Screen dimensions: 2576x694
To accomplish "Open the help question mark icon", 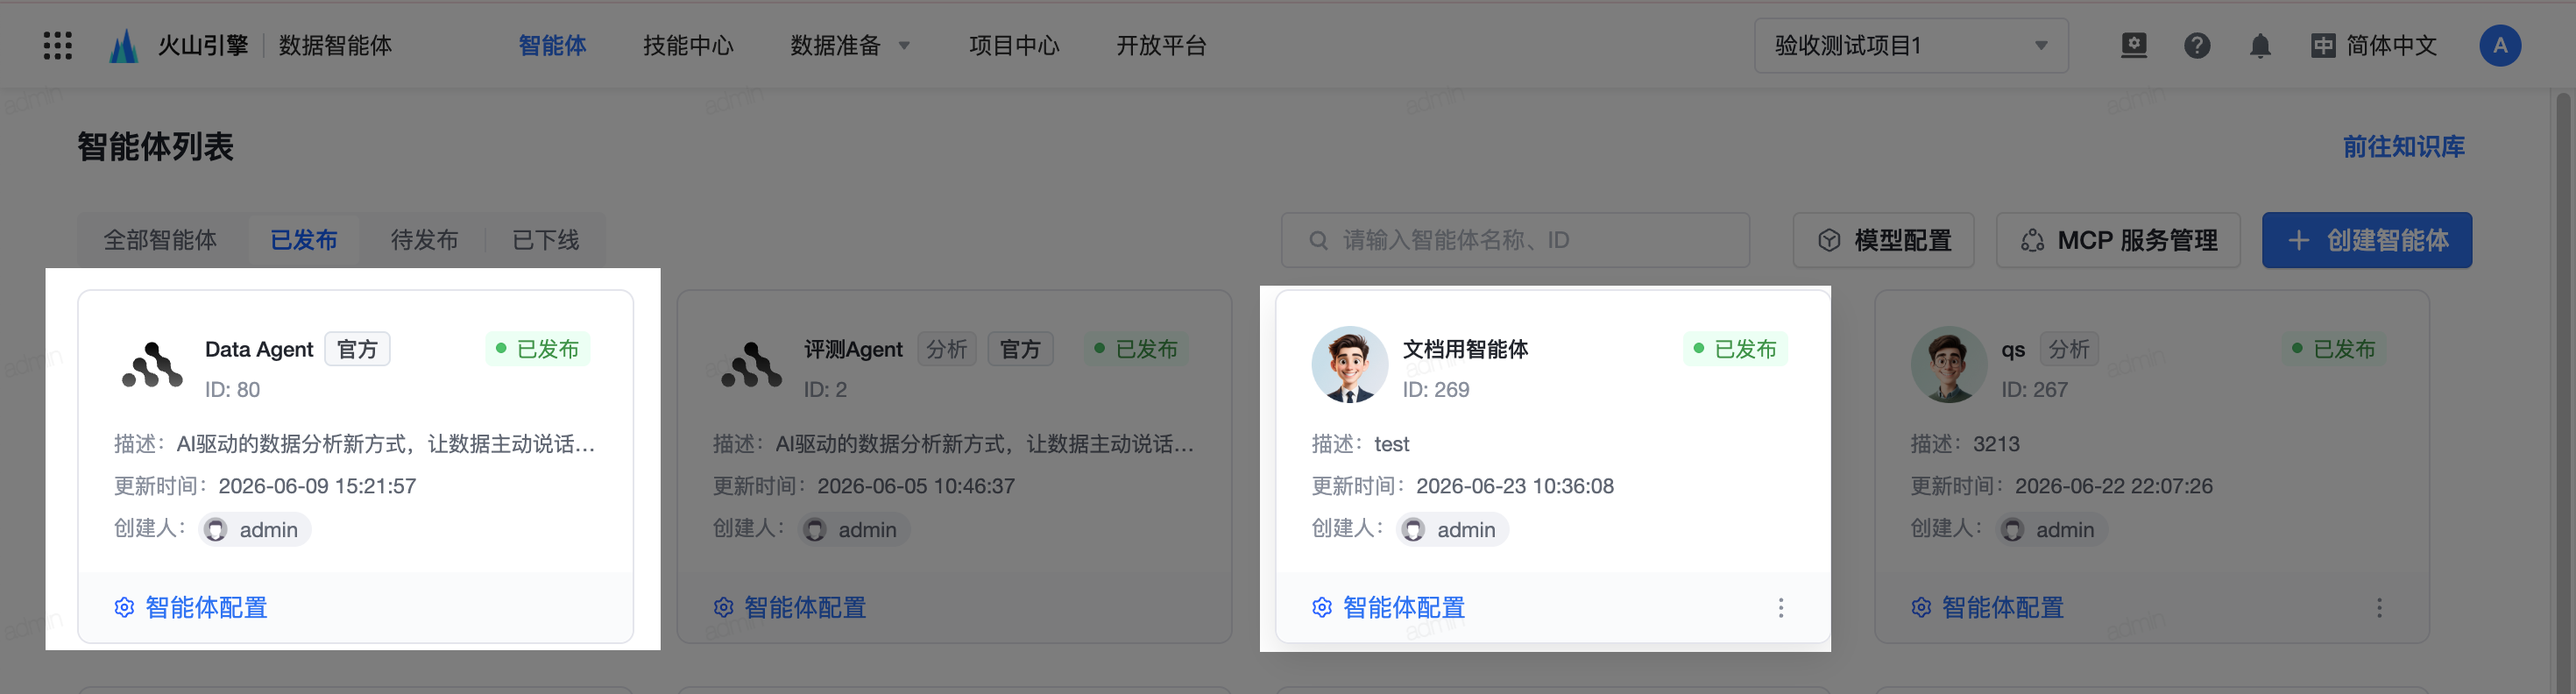I will (2197, 46).
